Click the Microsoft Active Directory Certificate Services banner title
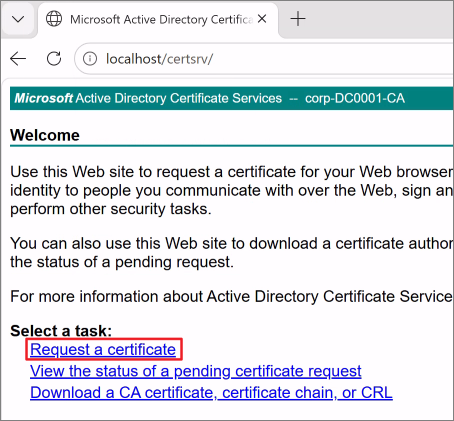454x421 pixels. [148, 98]
